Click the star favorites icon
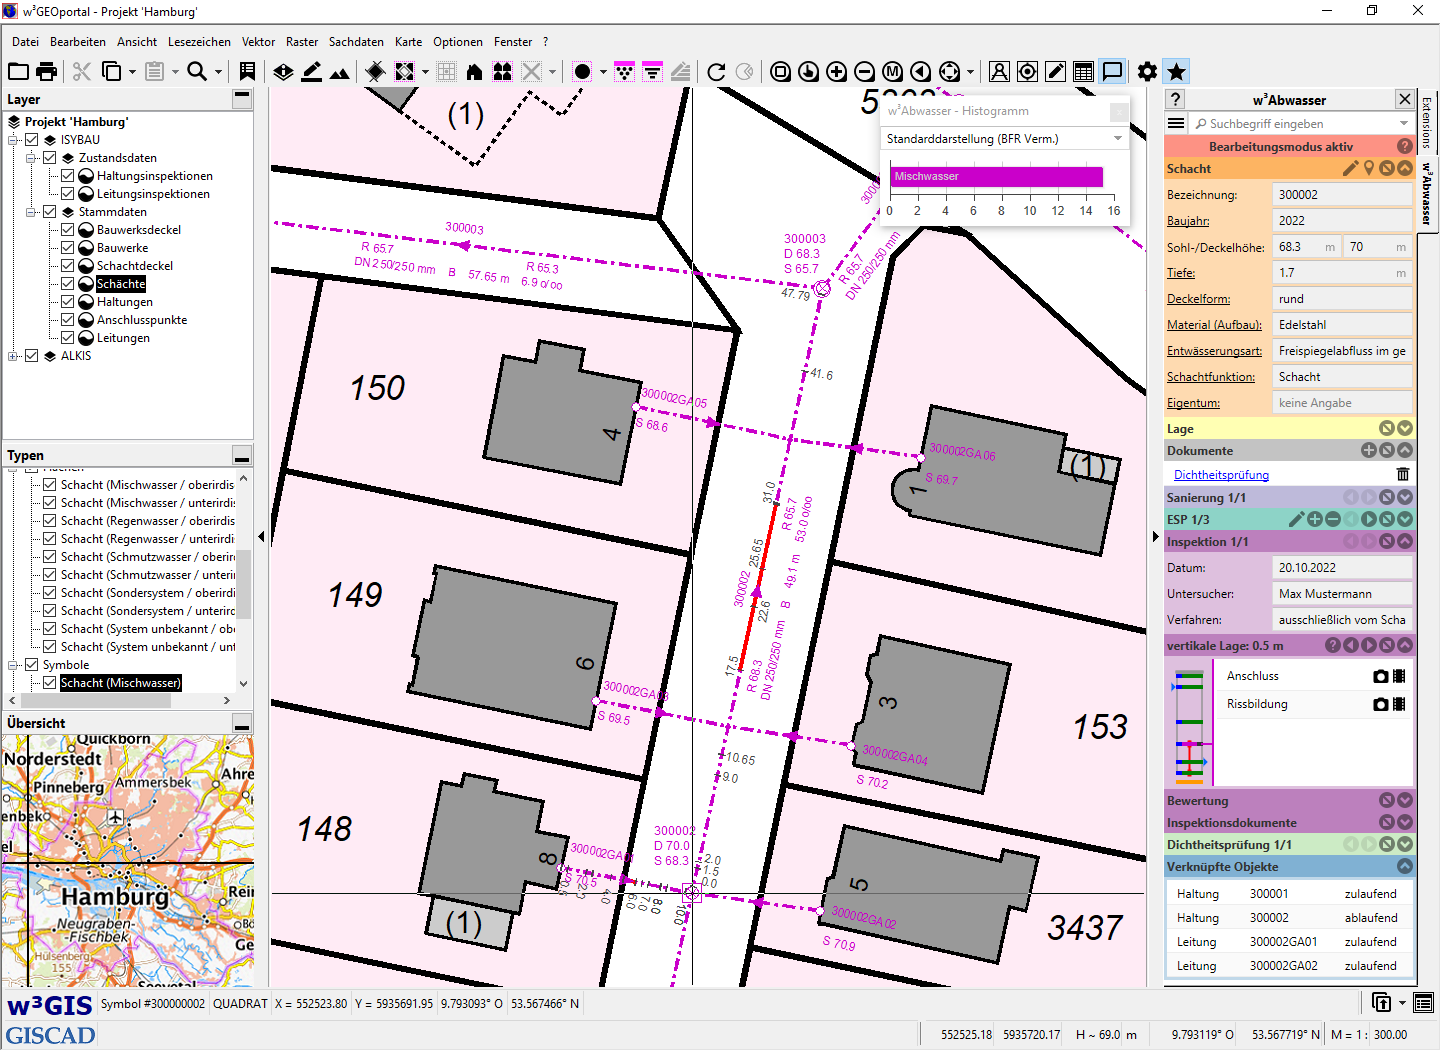Image resolution: width=1440 pixels, height=1050 pixels. pyautogui.click(x=1176, y=71)
